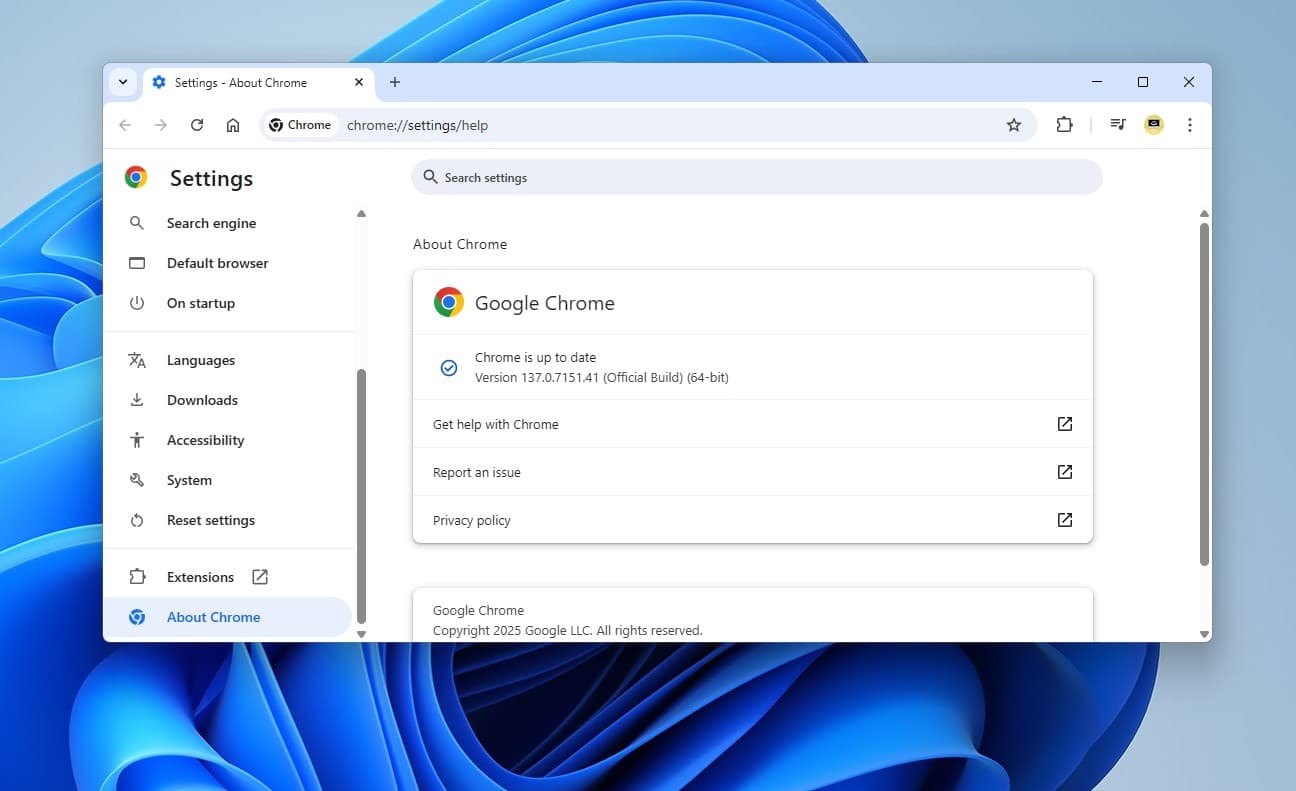This screenshot has height=791, width=1296.
Task: Focus the address bar URL chrome://settings/help
Action: pyautogui.click(x=417, y=125)
